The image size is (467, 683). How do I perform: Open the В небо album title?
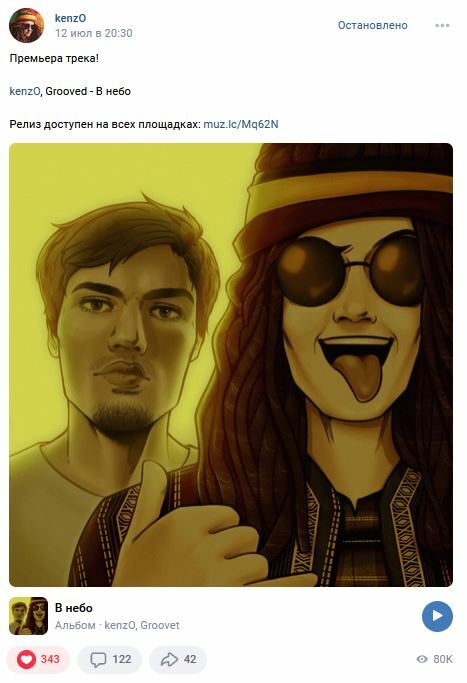pyautogui.click(x=74, y=608)
